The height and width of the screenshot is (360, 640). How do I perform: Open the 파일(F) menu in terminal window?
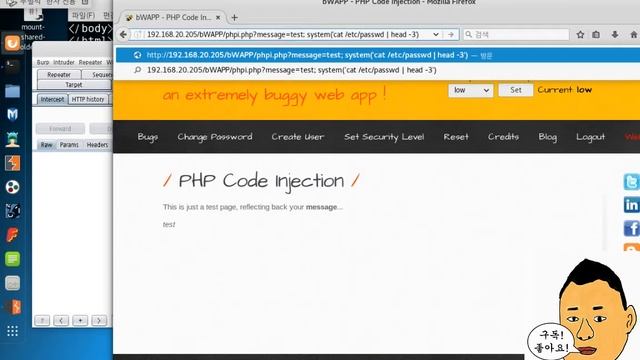click(83, 16)
